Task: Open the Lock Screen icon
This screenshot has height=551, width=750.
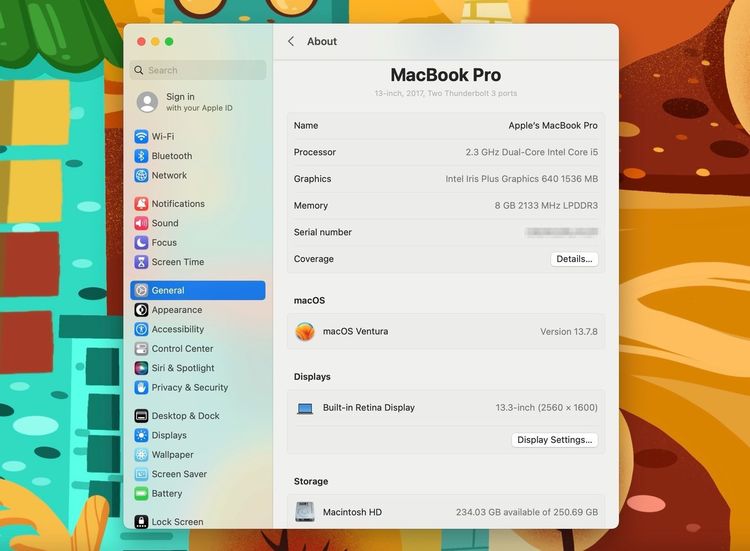Action: [141, 522]
